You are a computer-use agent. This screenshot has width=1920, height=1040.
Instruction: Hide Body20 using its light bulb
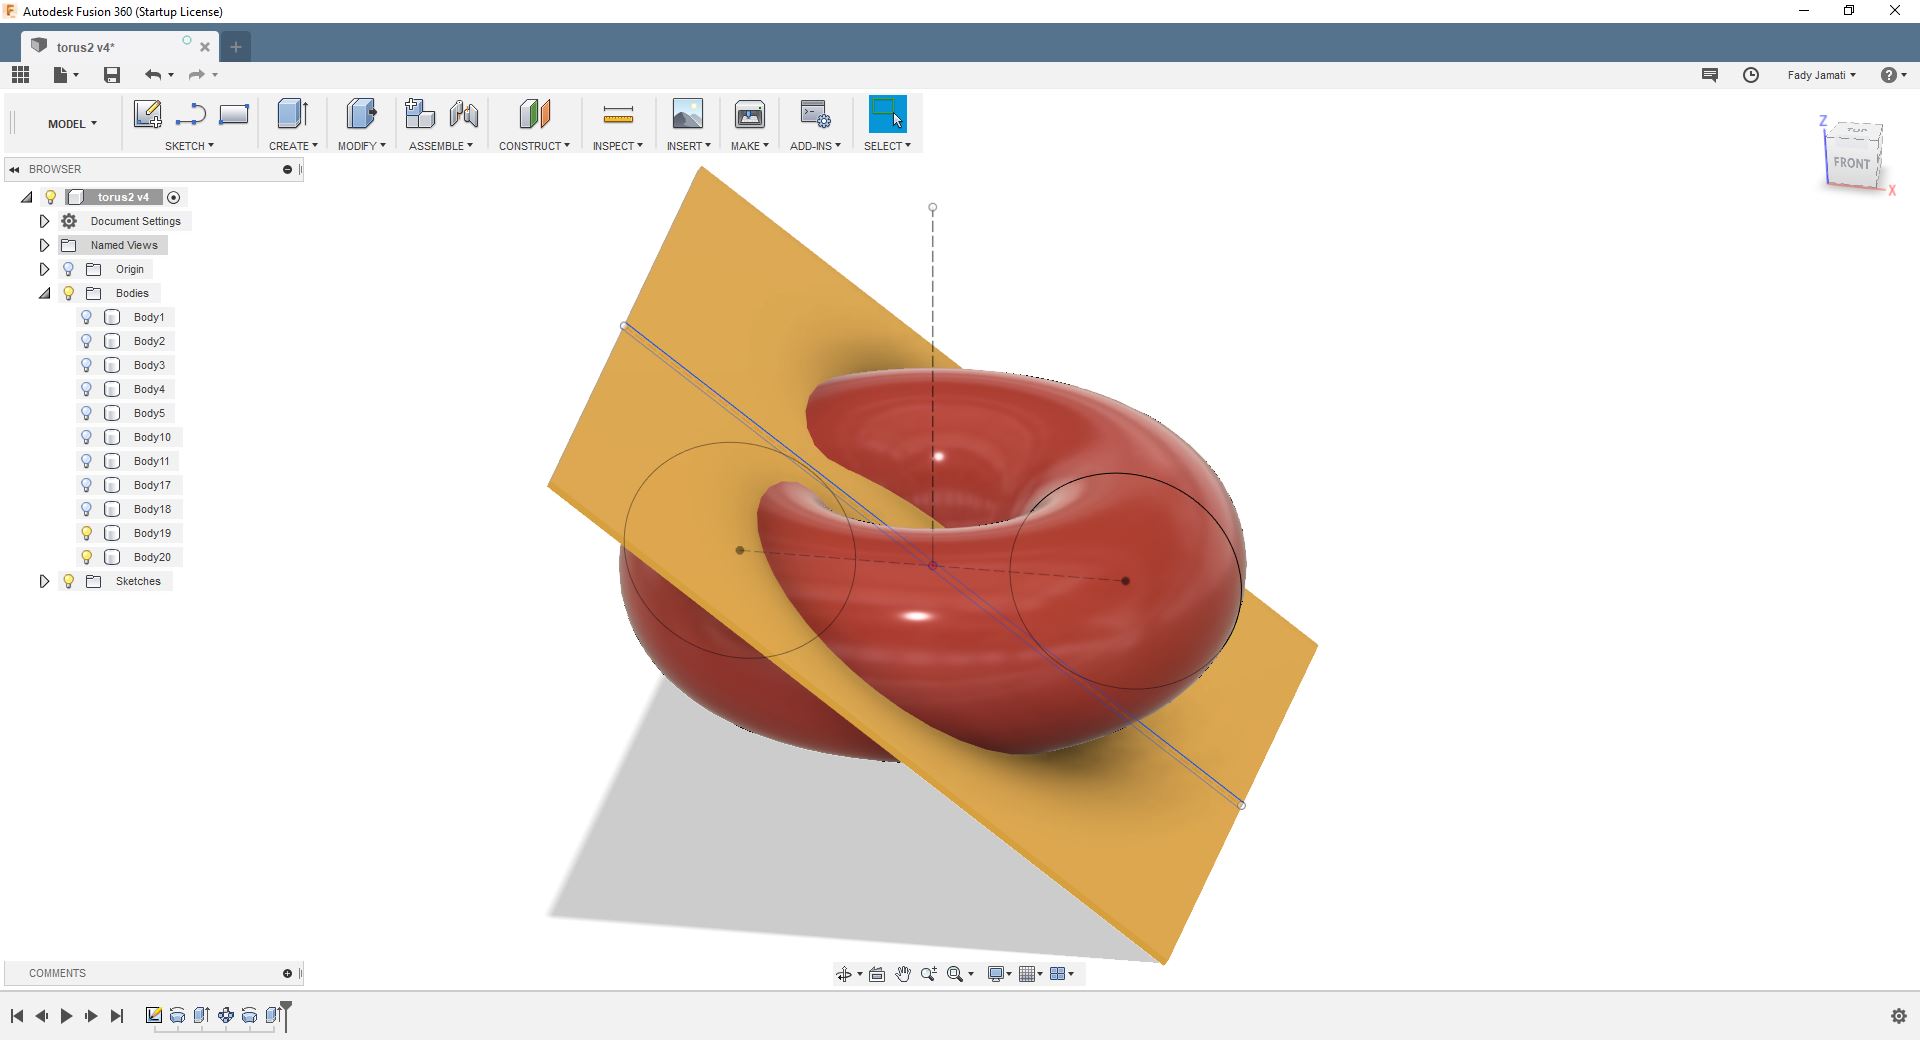(x=87, y=557)
